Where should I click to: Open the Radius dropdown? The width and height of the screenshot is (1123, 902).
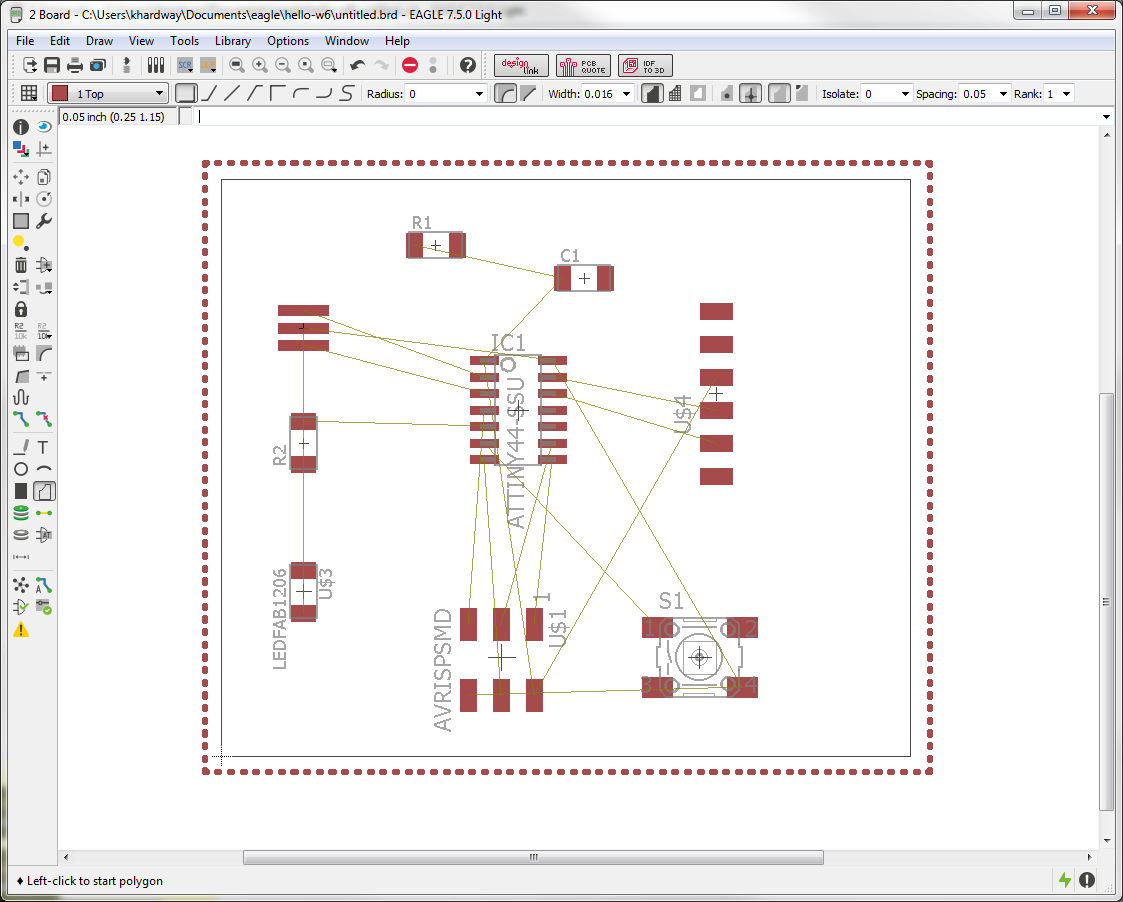pyautogui.click(x=479, y=94)
